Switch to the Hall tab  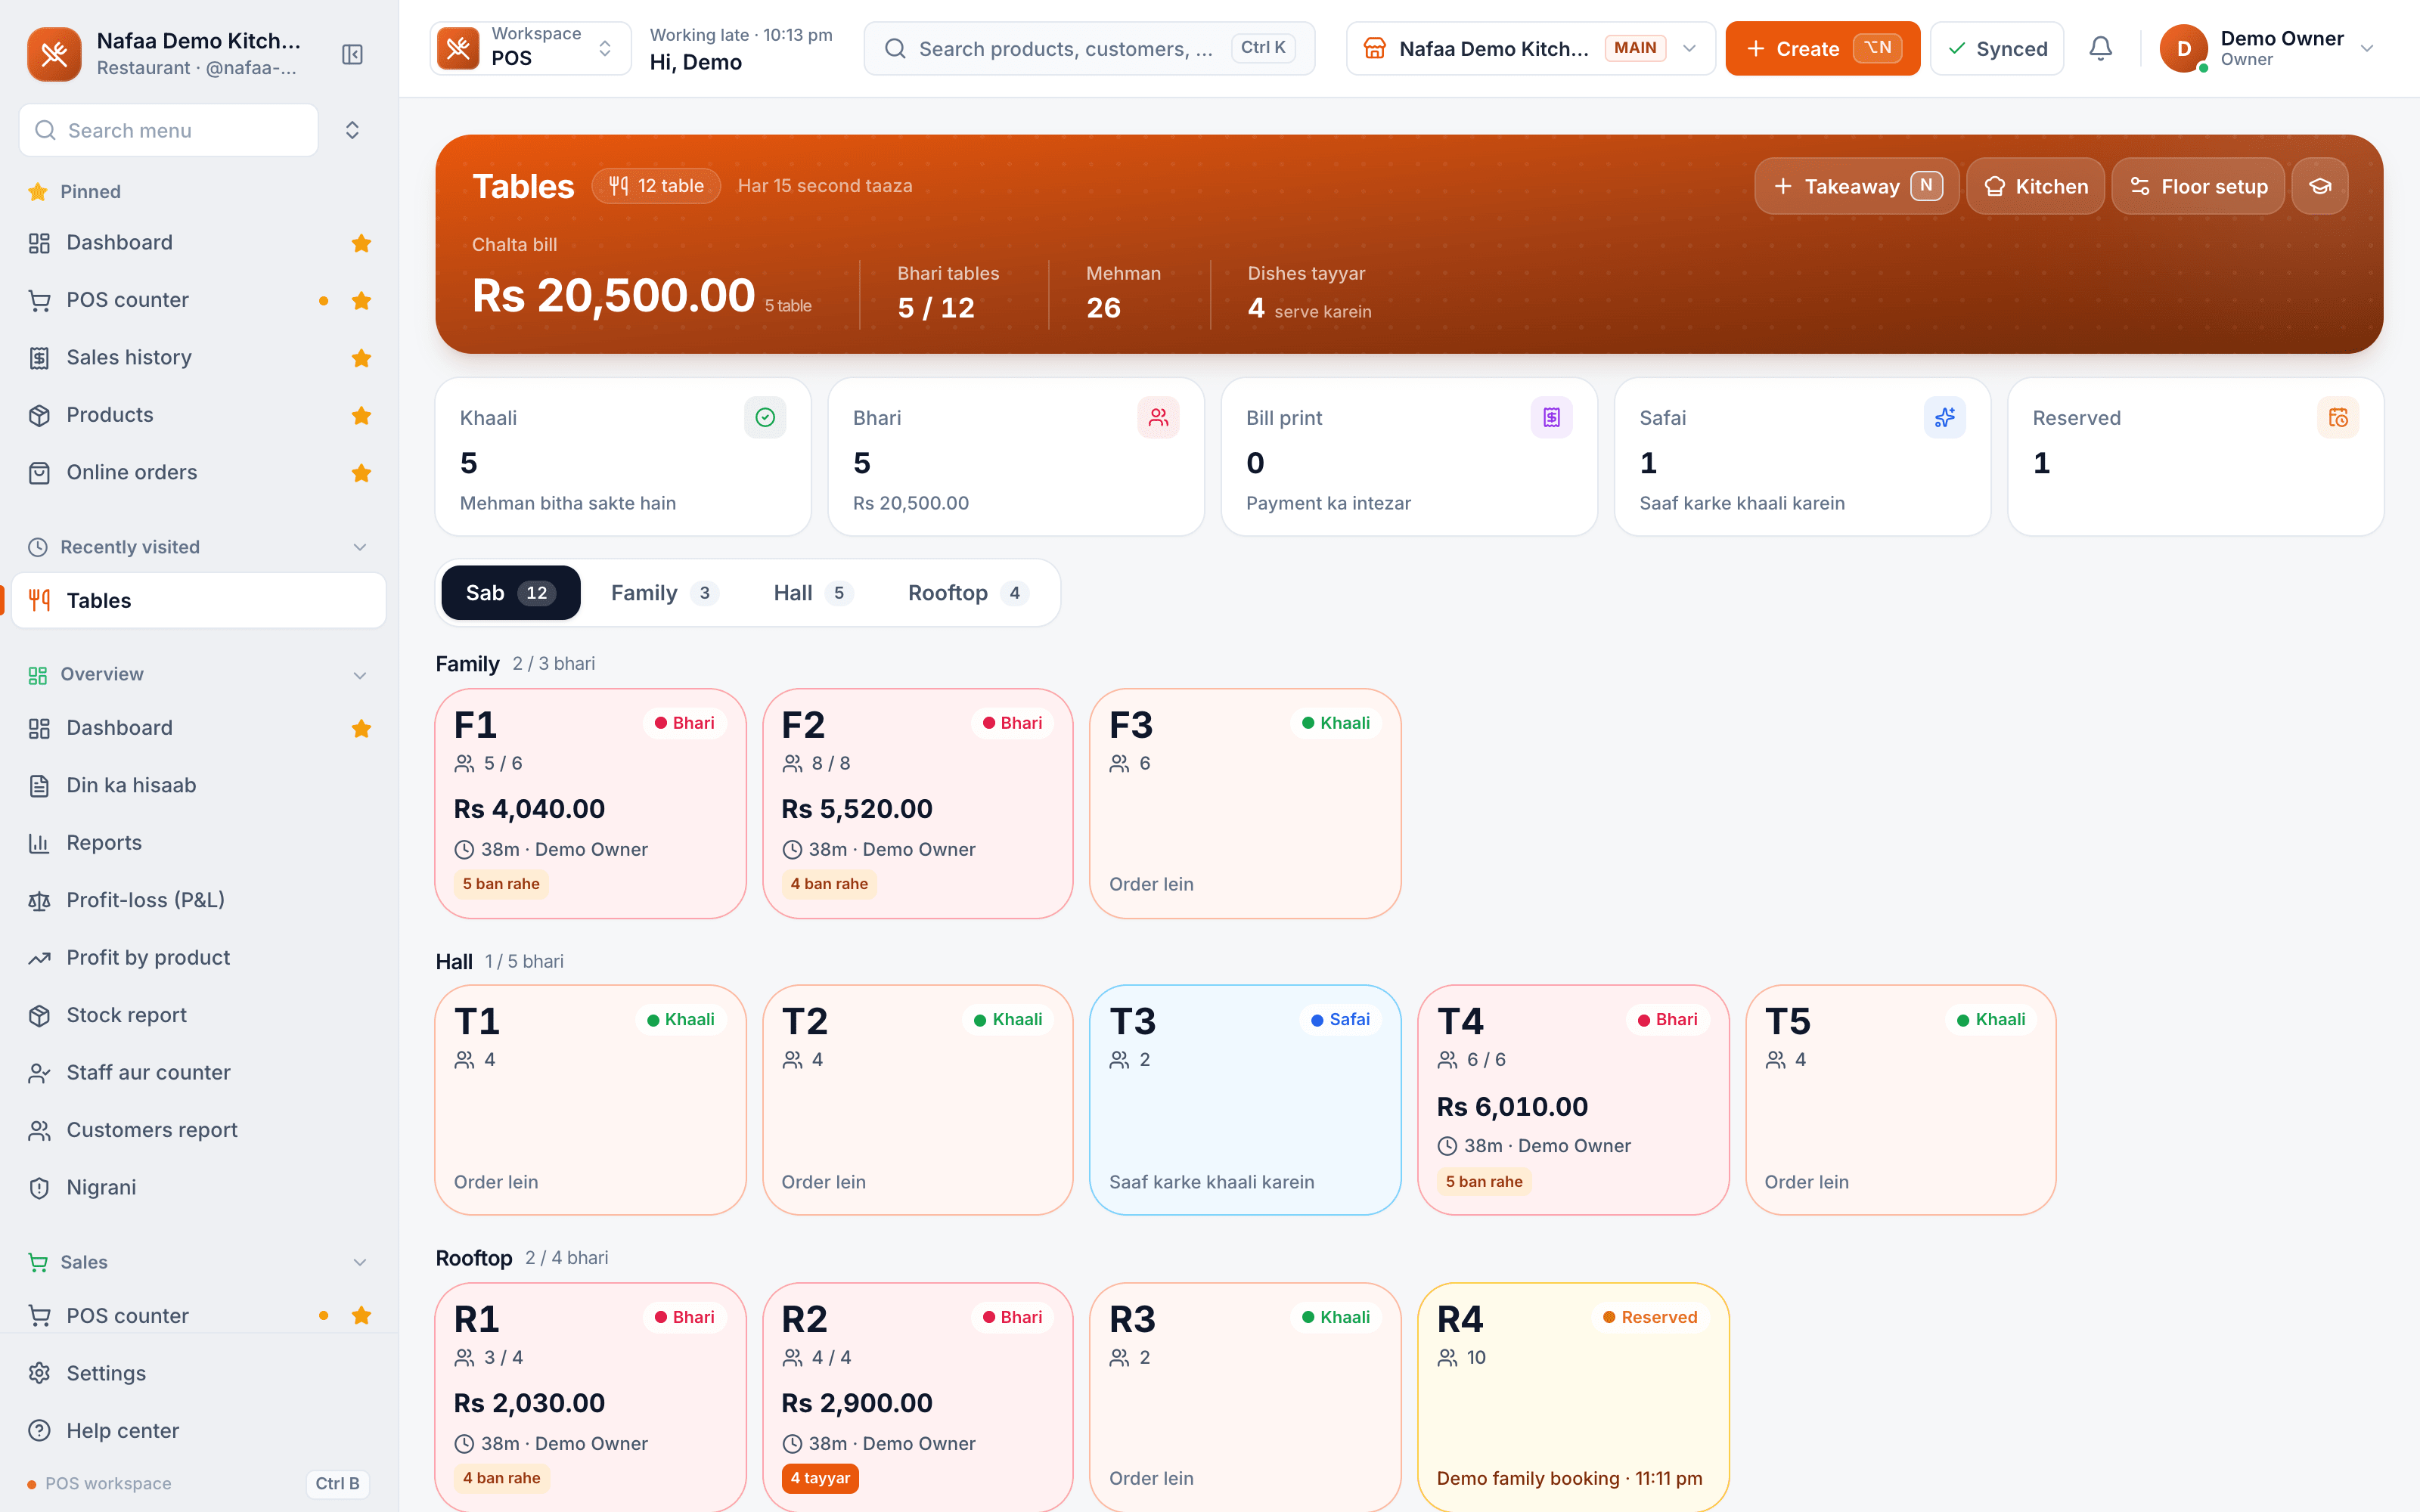tap(813, 593)
